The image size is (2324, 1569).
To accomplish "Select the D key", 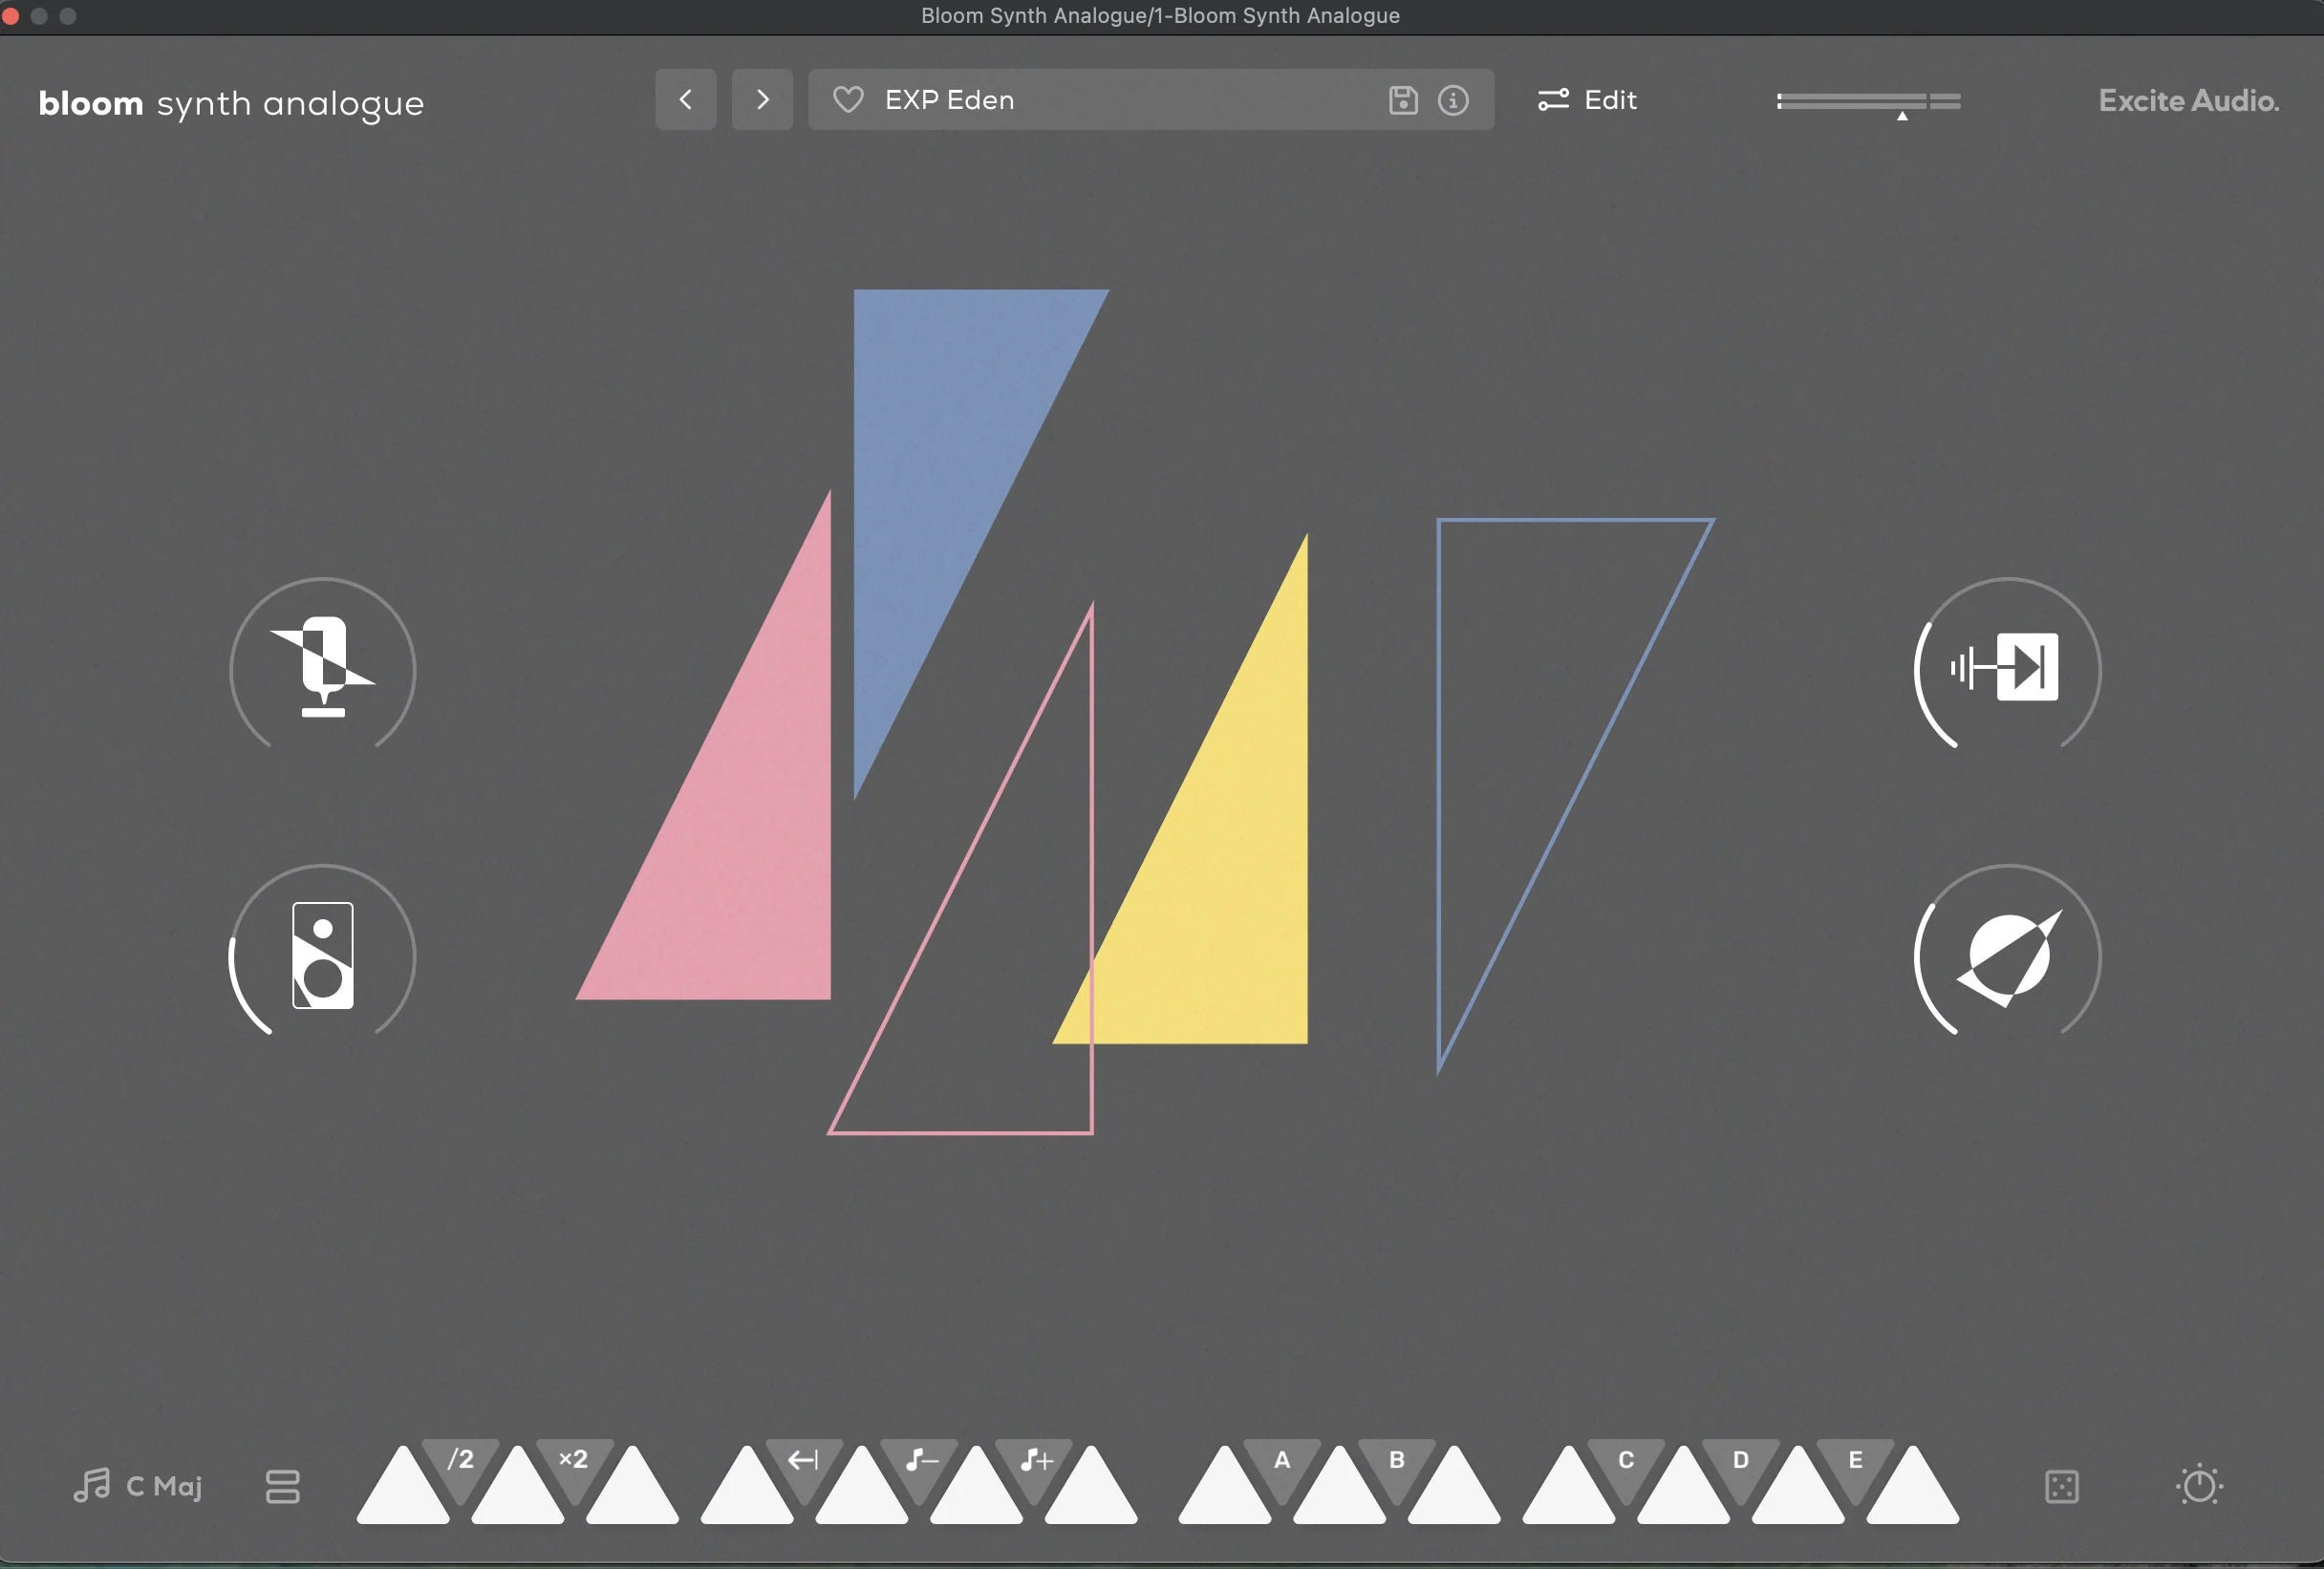I will (1741, 1464).
